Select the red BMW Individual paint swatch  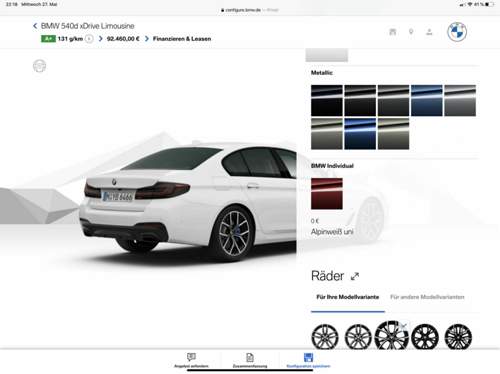point(327,194)
